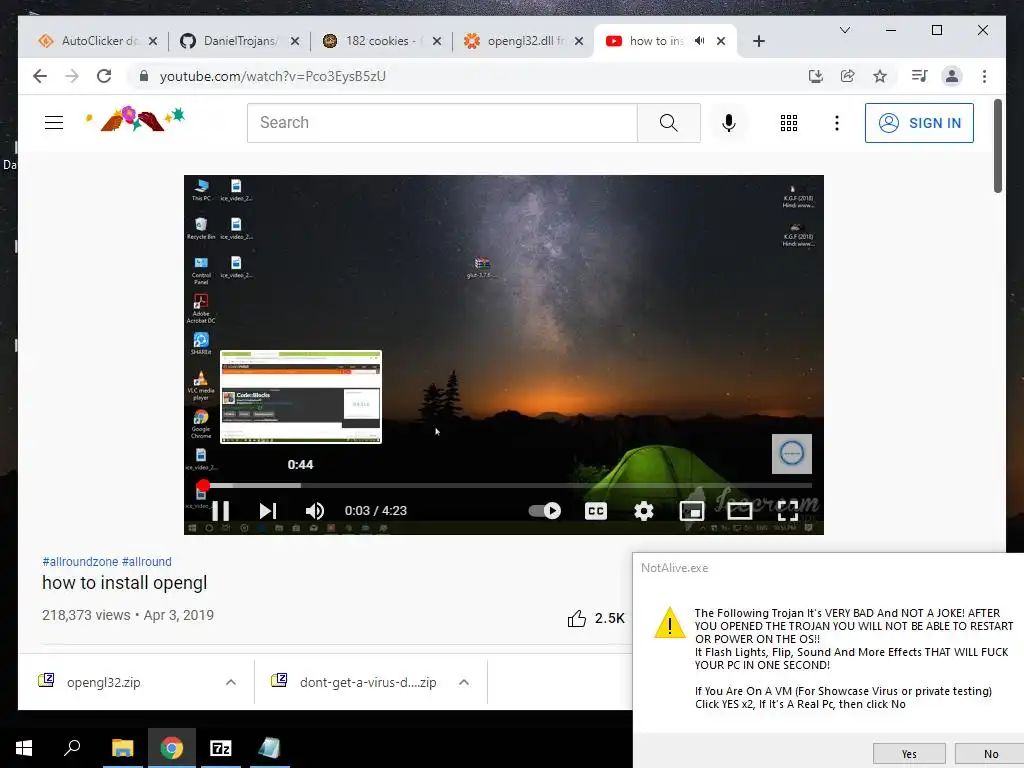
Task: Click the SIGN IN button
Action: point(919,123)
